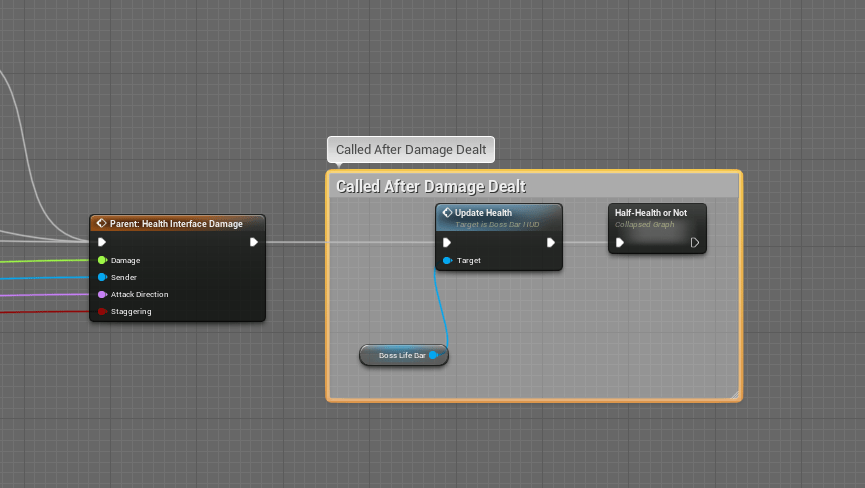This screenshot has height=488, width=865.
Task: Click the Half-Health or Not exec input pin
Action: (x=620, y=242)
